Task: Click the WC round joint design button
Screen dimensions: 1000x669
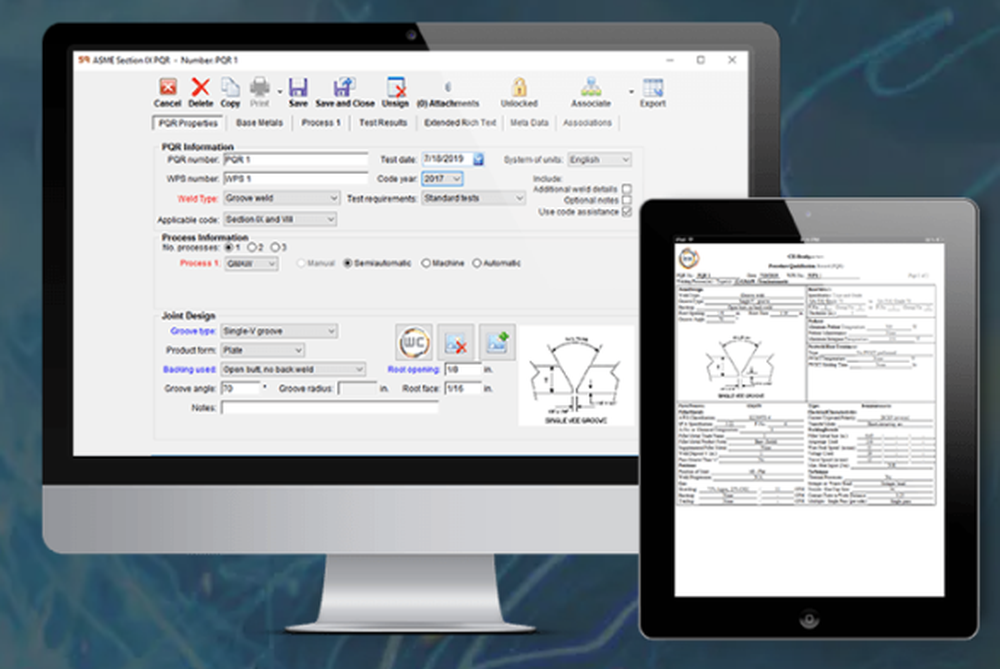Action: point(413,342)
